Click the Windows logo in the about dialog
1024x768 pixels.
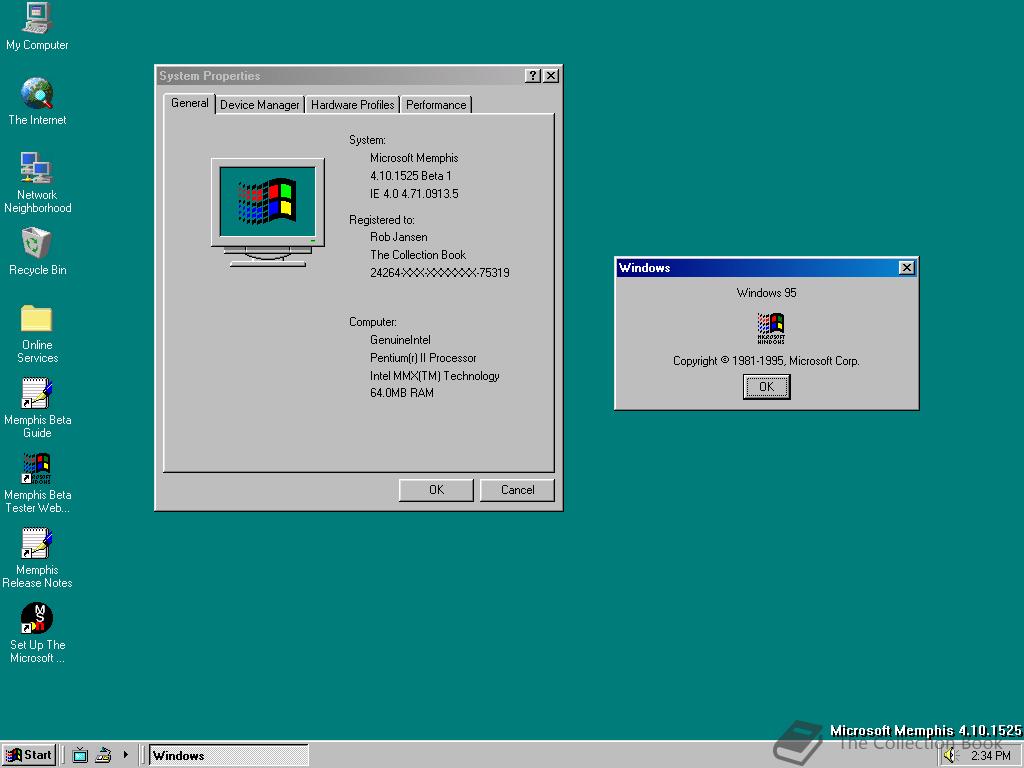(x=771, y=328)
